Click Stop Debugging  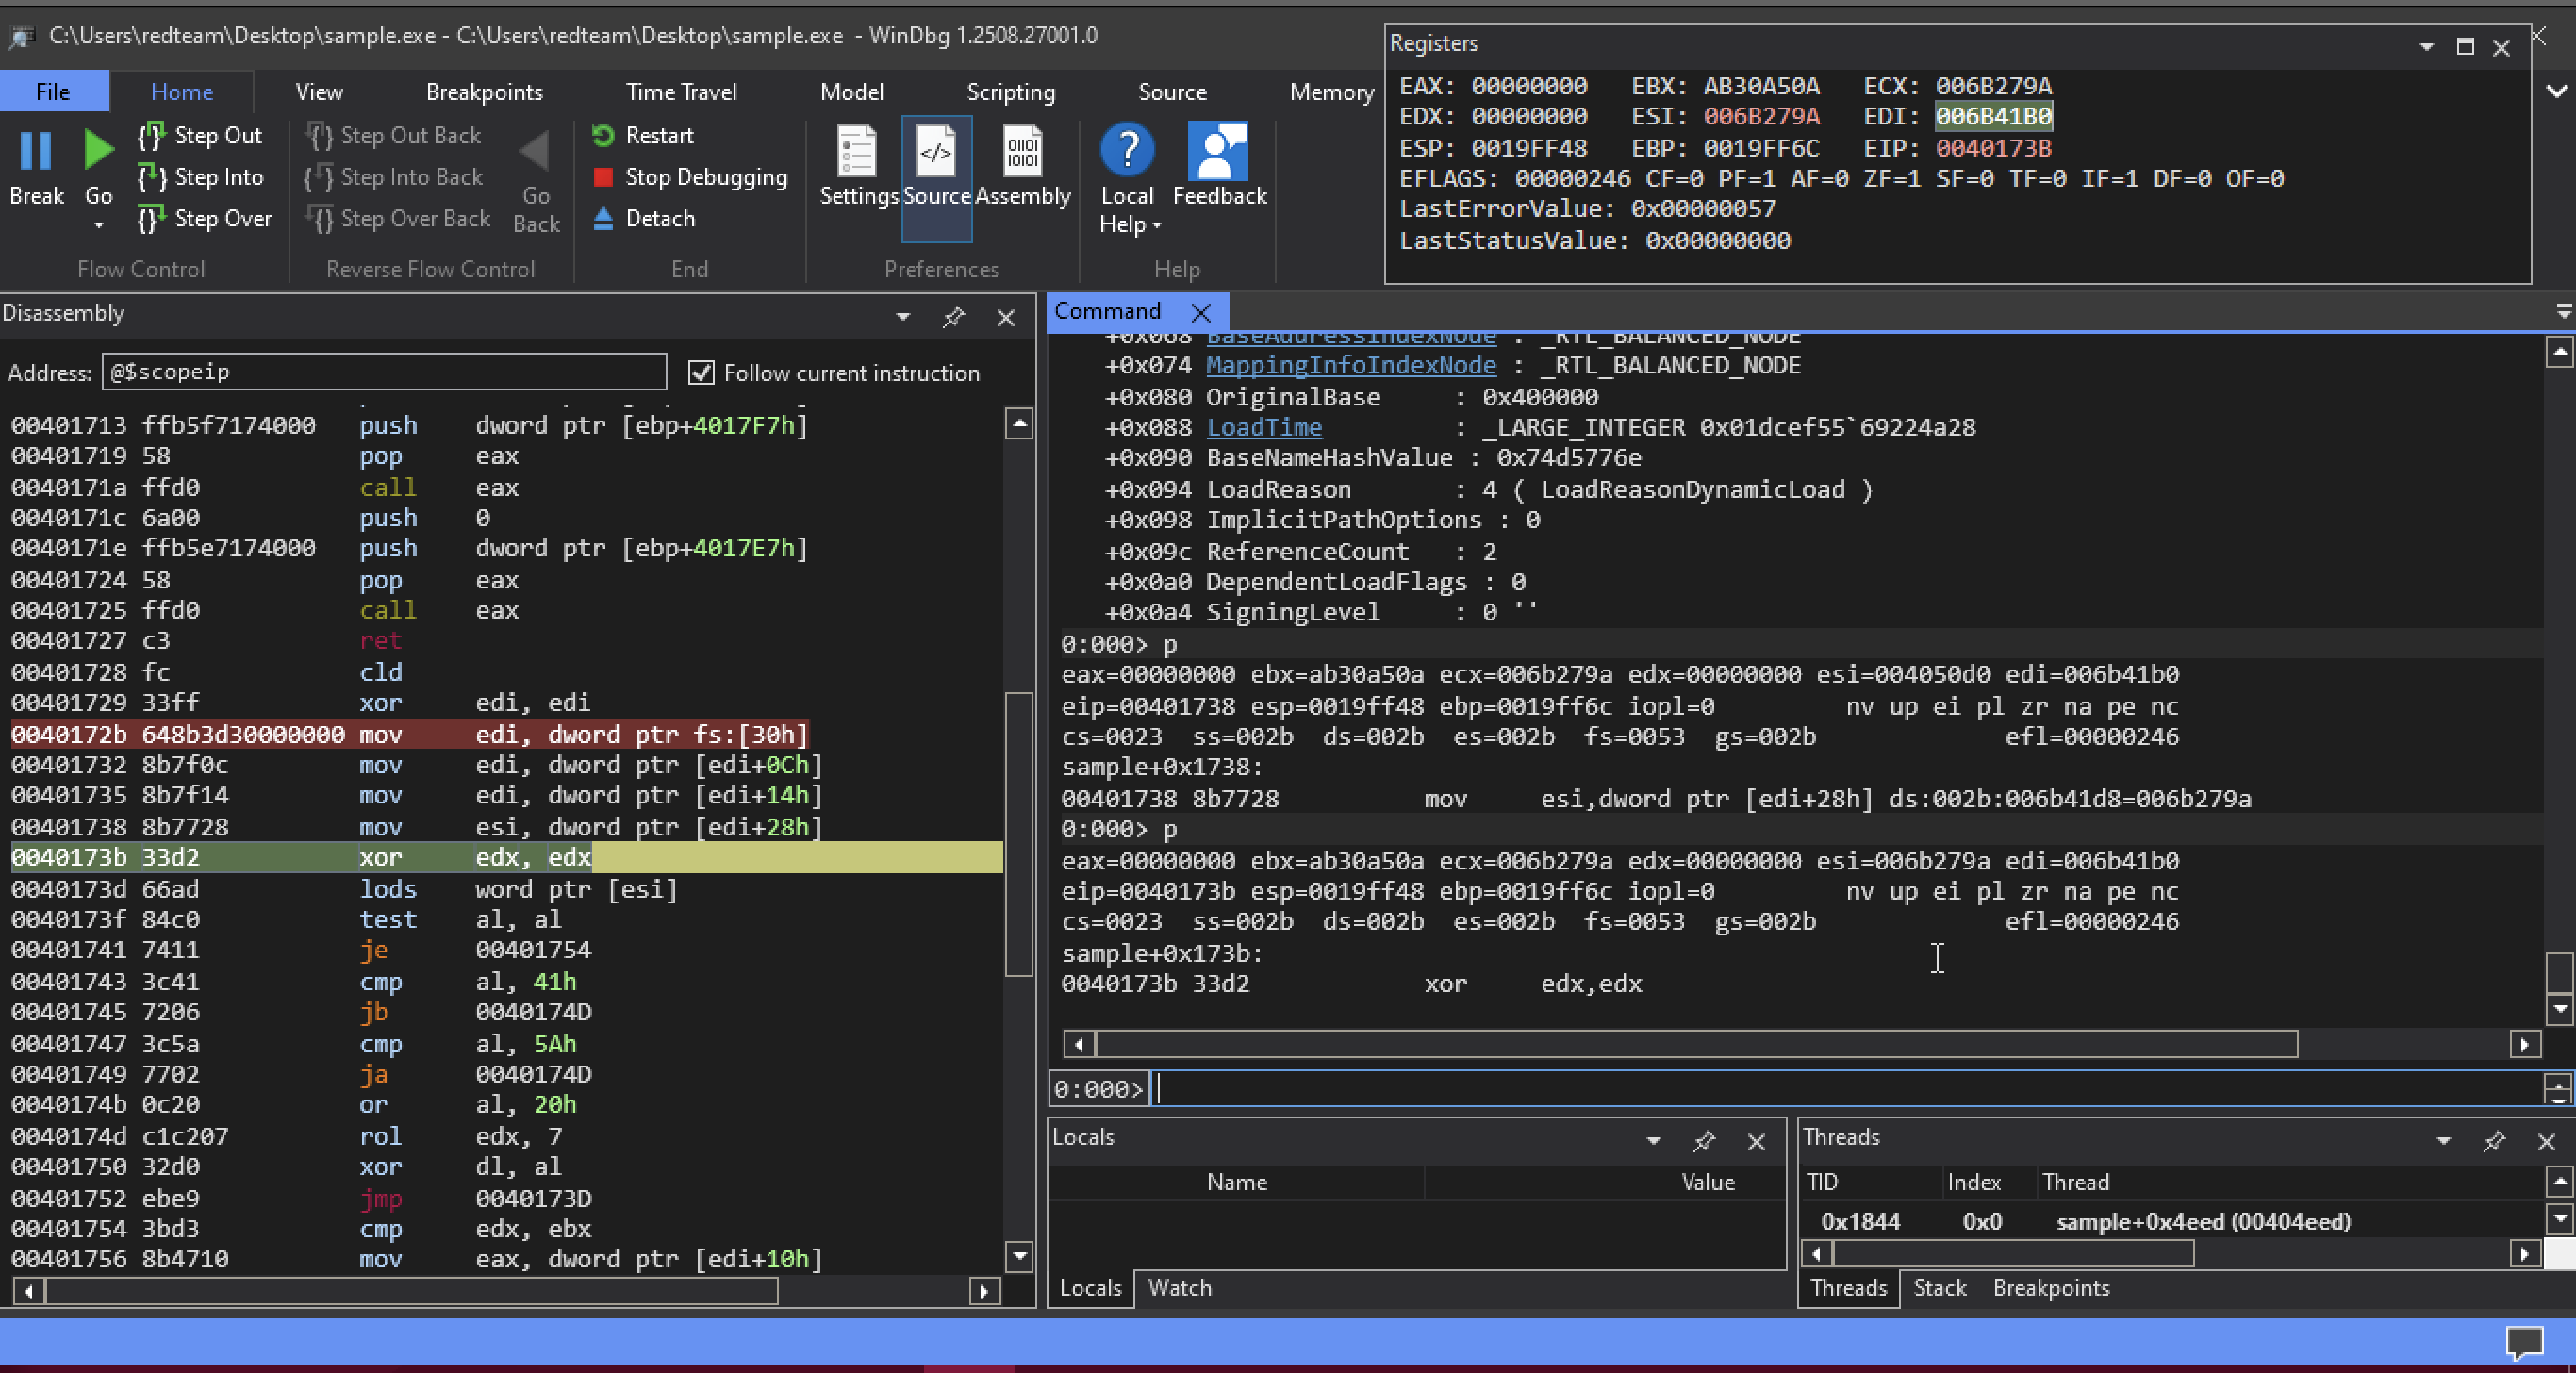[690, 177]
